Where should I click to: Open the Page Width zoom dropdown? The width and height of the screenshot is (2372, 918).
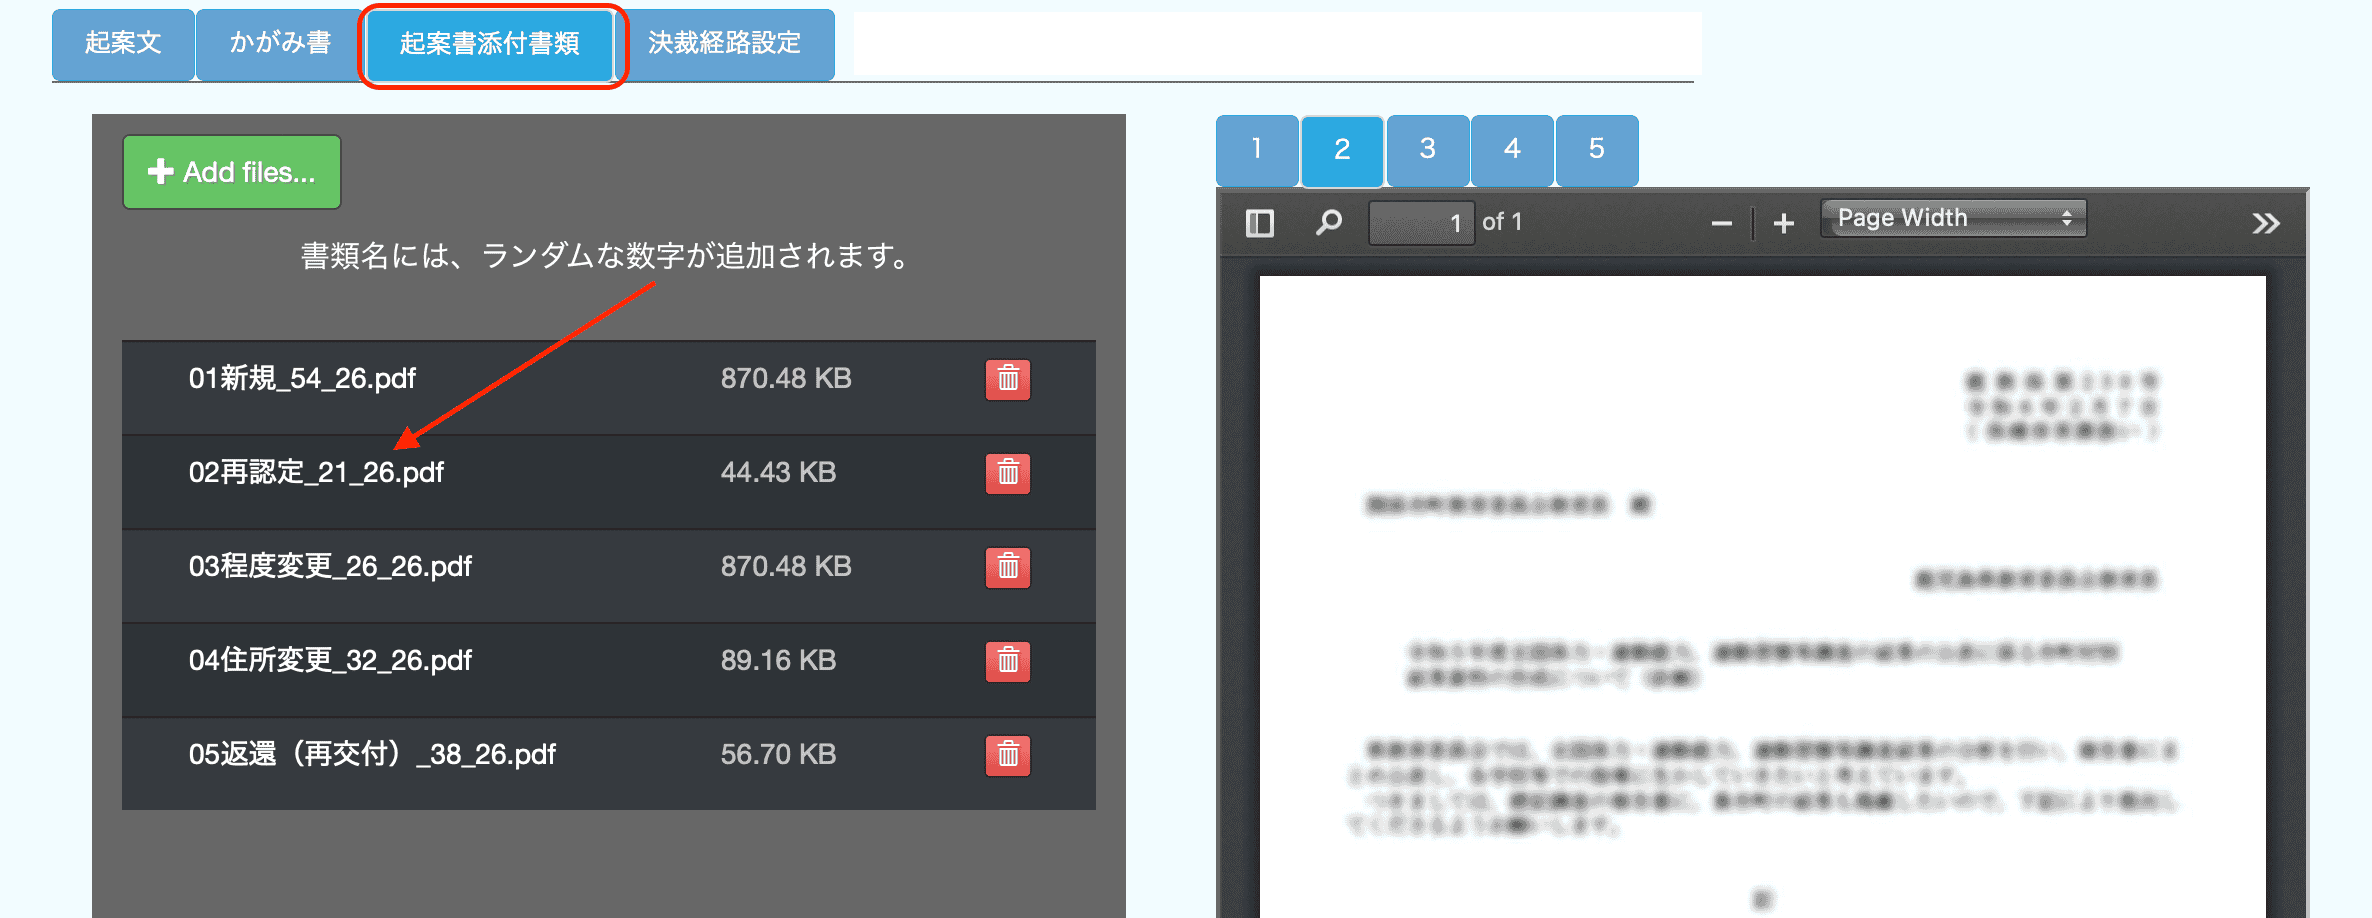(x=1953, y=218)
